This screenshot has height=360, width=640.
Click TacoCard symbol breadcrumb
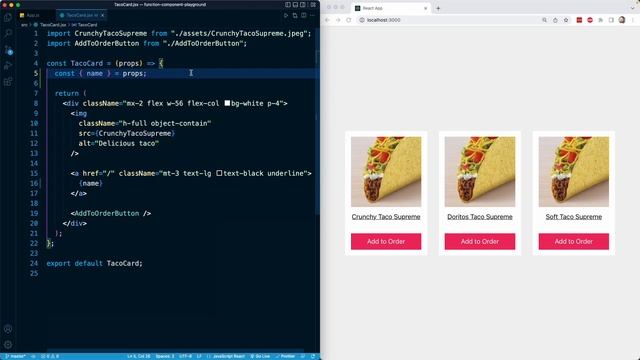(88, 25)
